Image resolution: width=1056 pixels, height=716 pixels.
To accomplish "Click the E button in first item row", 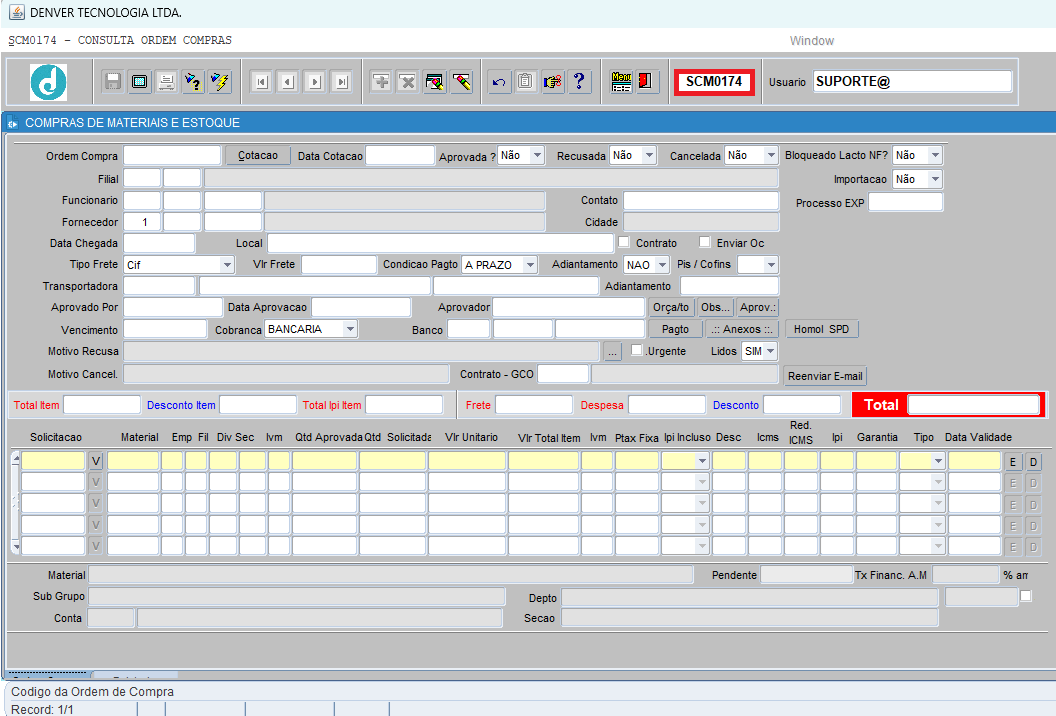I will tap(1012, 461).
